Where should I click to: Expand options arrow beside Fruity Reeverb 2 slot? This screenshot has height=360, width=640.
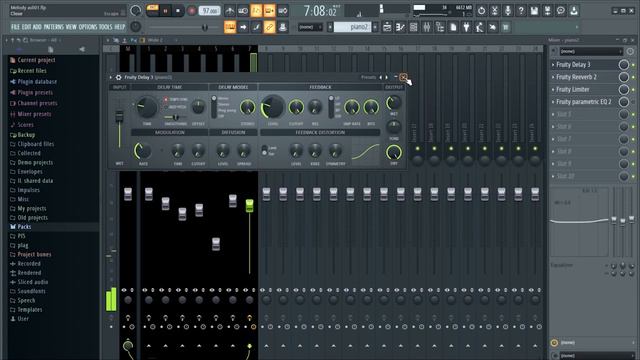[x=553, y=77]
